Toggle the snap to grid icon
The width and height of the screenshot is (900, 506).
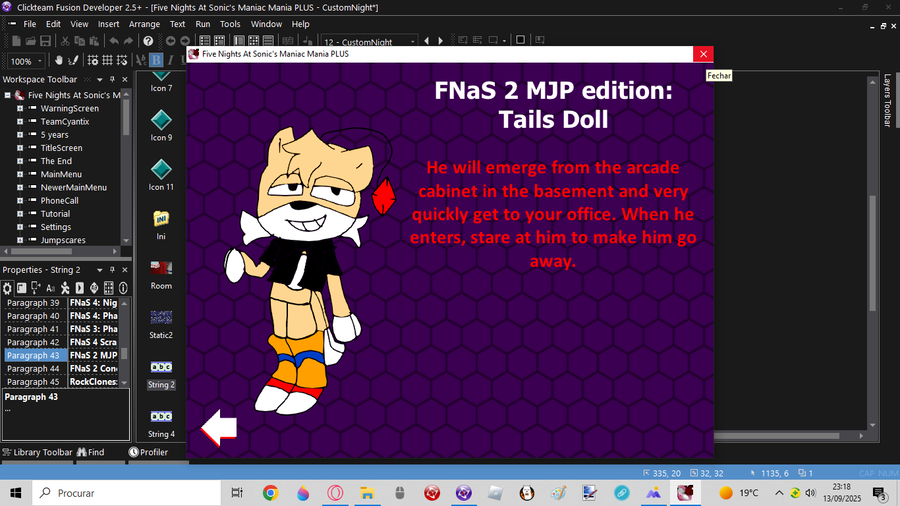point(122,60)
